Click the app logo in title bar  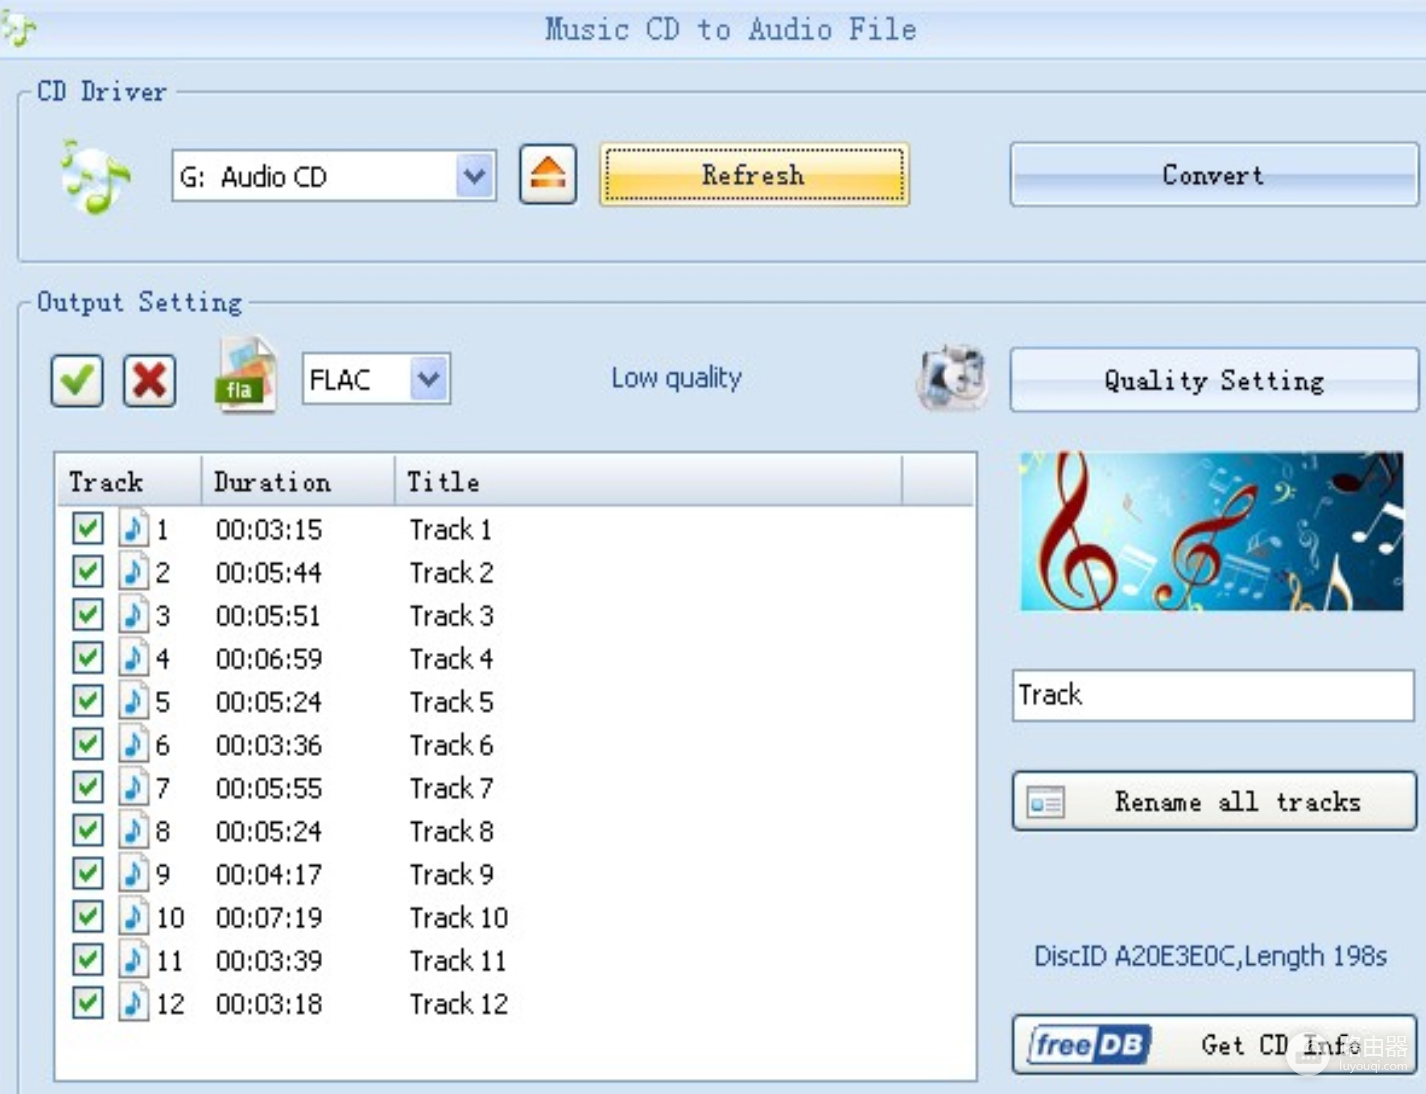(x=17, y=27)
